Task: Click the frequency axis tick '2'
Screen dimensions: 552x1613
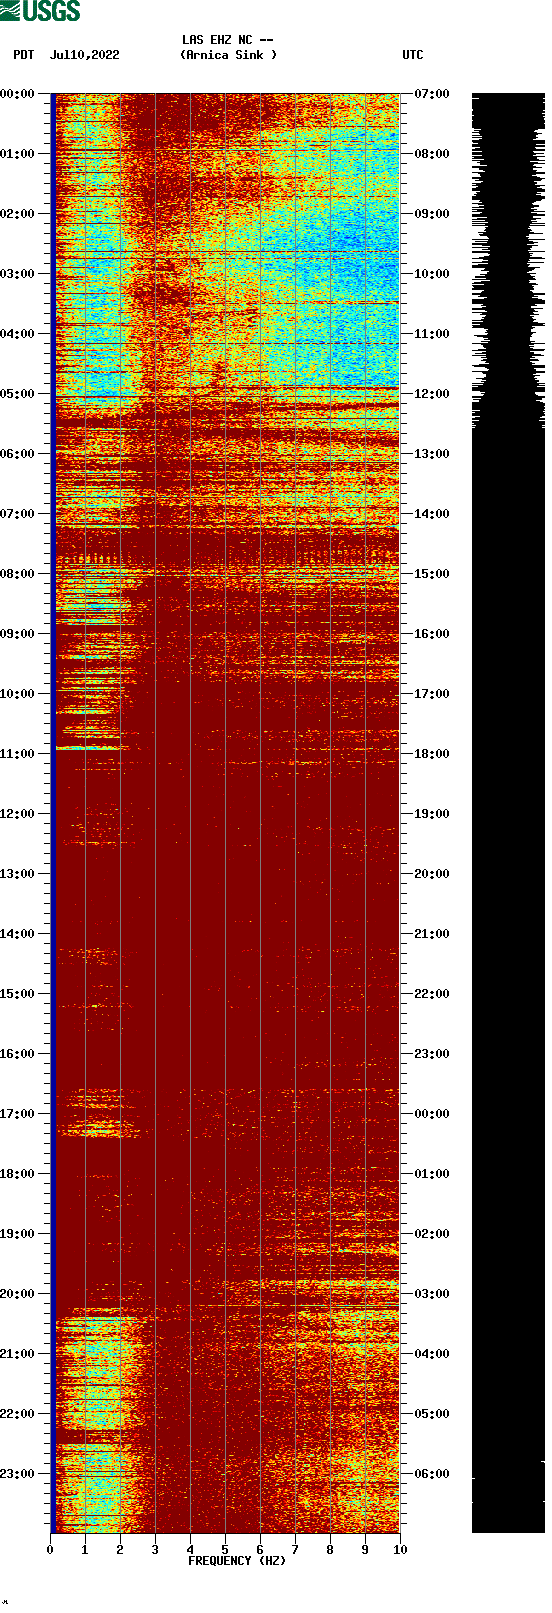Action: 120,1550
